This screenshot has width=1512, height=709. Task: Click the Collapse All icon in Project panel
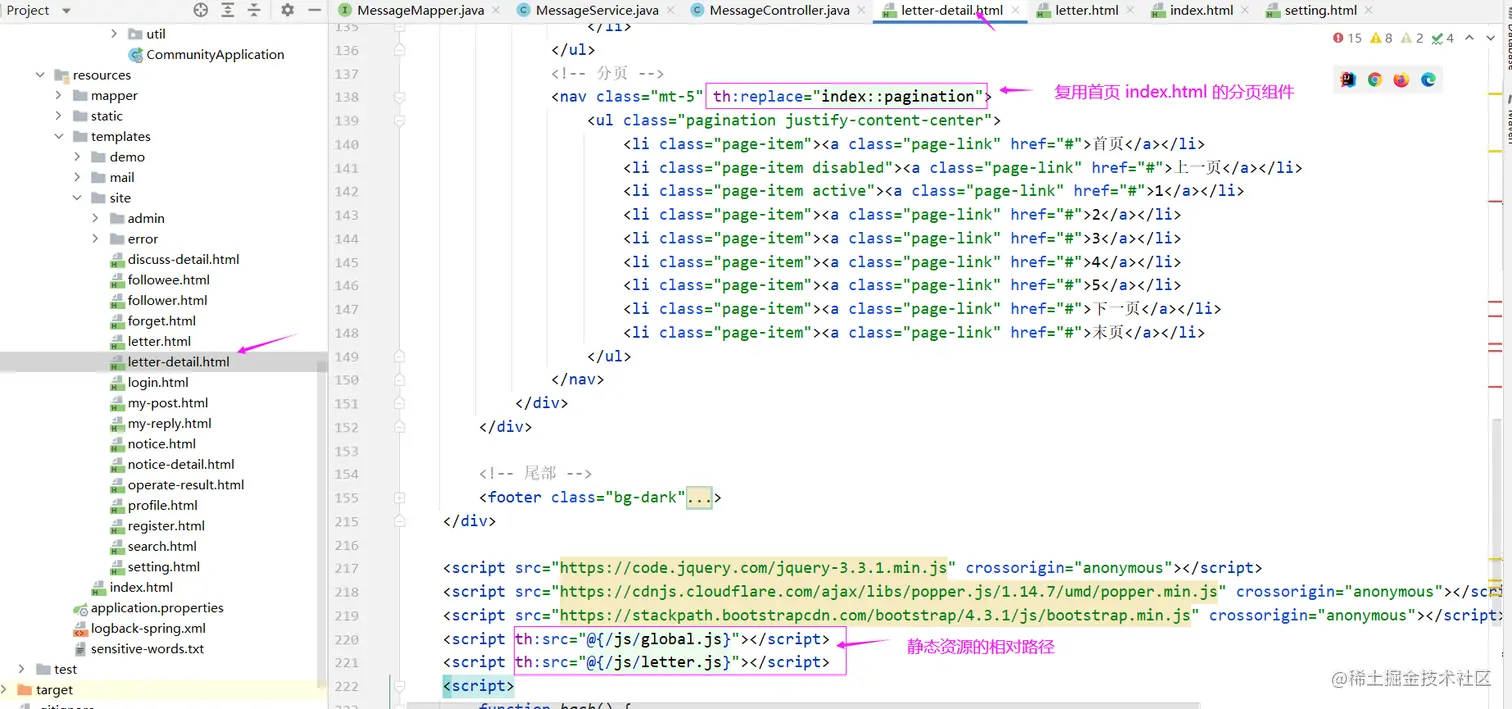[255, 10]
